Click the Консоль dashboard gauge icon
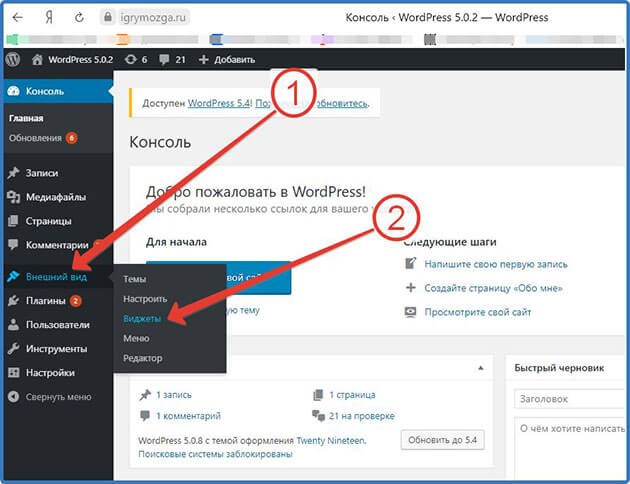The height and width of the screenshot is (484, 630). [13, 91]
